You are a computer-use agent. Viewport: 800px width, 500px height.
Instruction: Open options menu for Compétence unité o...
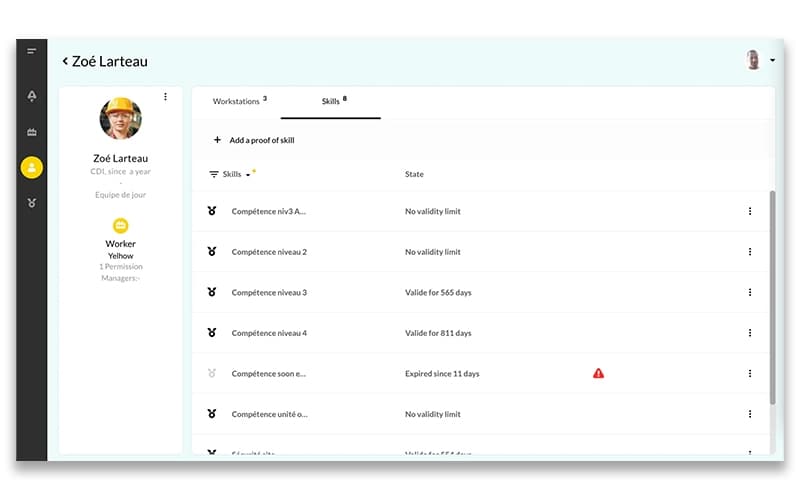click(x=750, y=414)
